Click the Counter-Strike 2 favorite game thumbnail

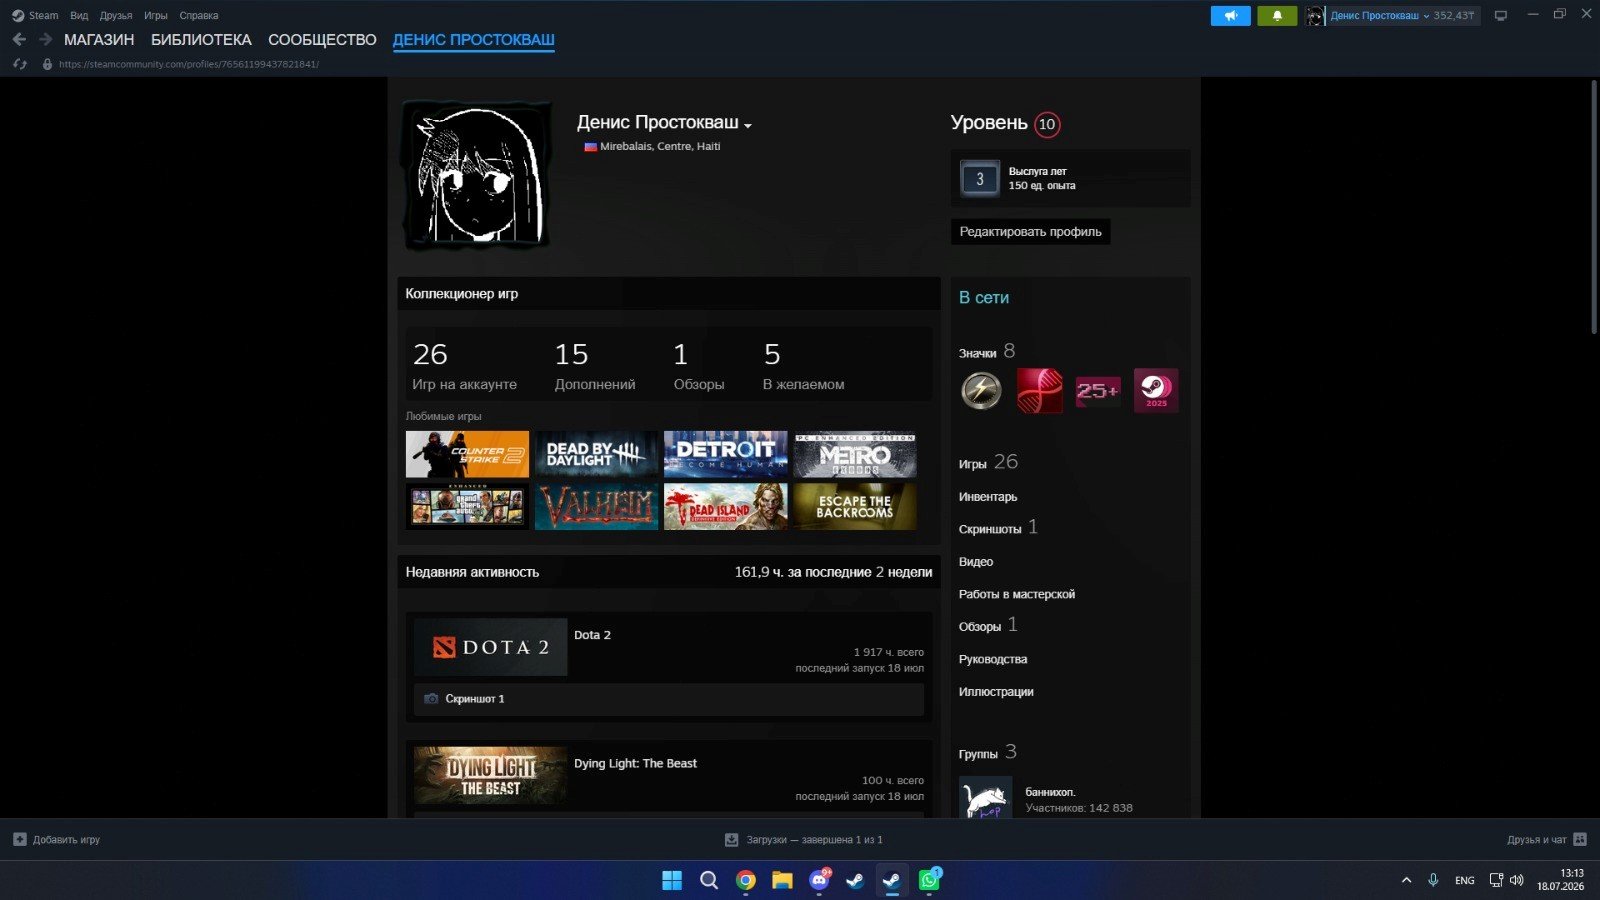click(467, 454)
